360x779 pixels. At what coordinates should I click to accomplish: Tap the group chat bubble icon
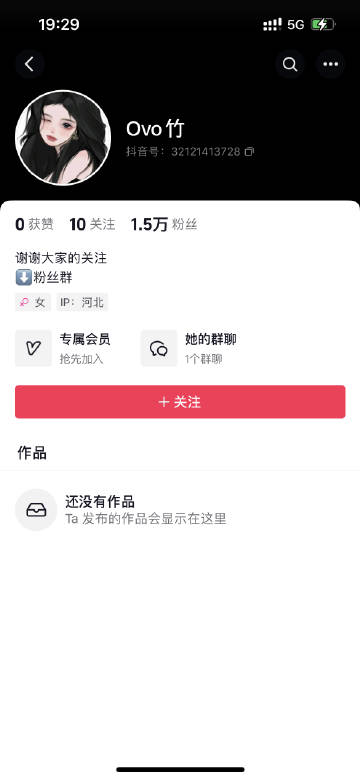(159, 348)
